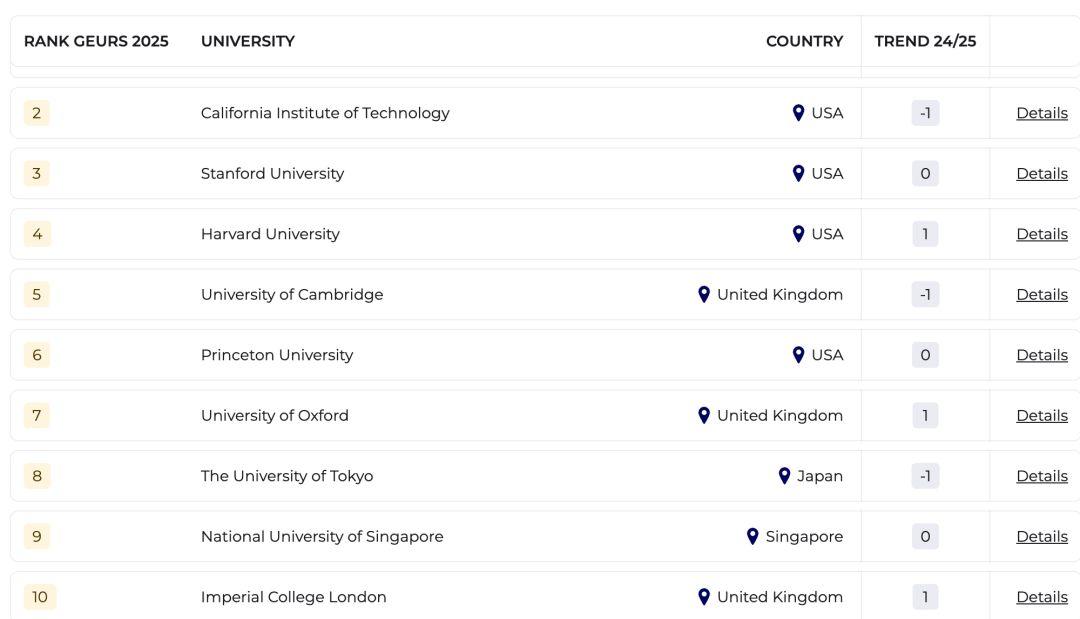Screen dimensions: 1080x619
Task: Open Details for Stanford University
Action: (1041, 173)
